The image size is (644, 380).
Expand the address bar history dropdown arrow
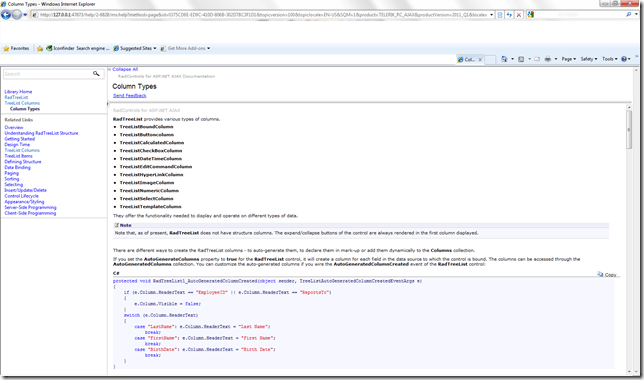[492, 15]
